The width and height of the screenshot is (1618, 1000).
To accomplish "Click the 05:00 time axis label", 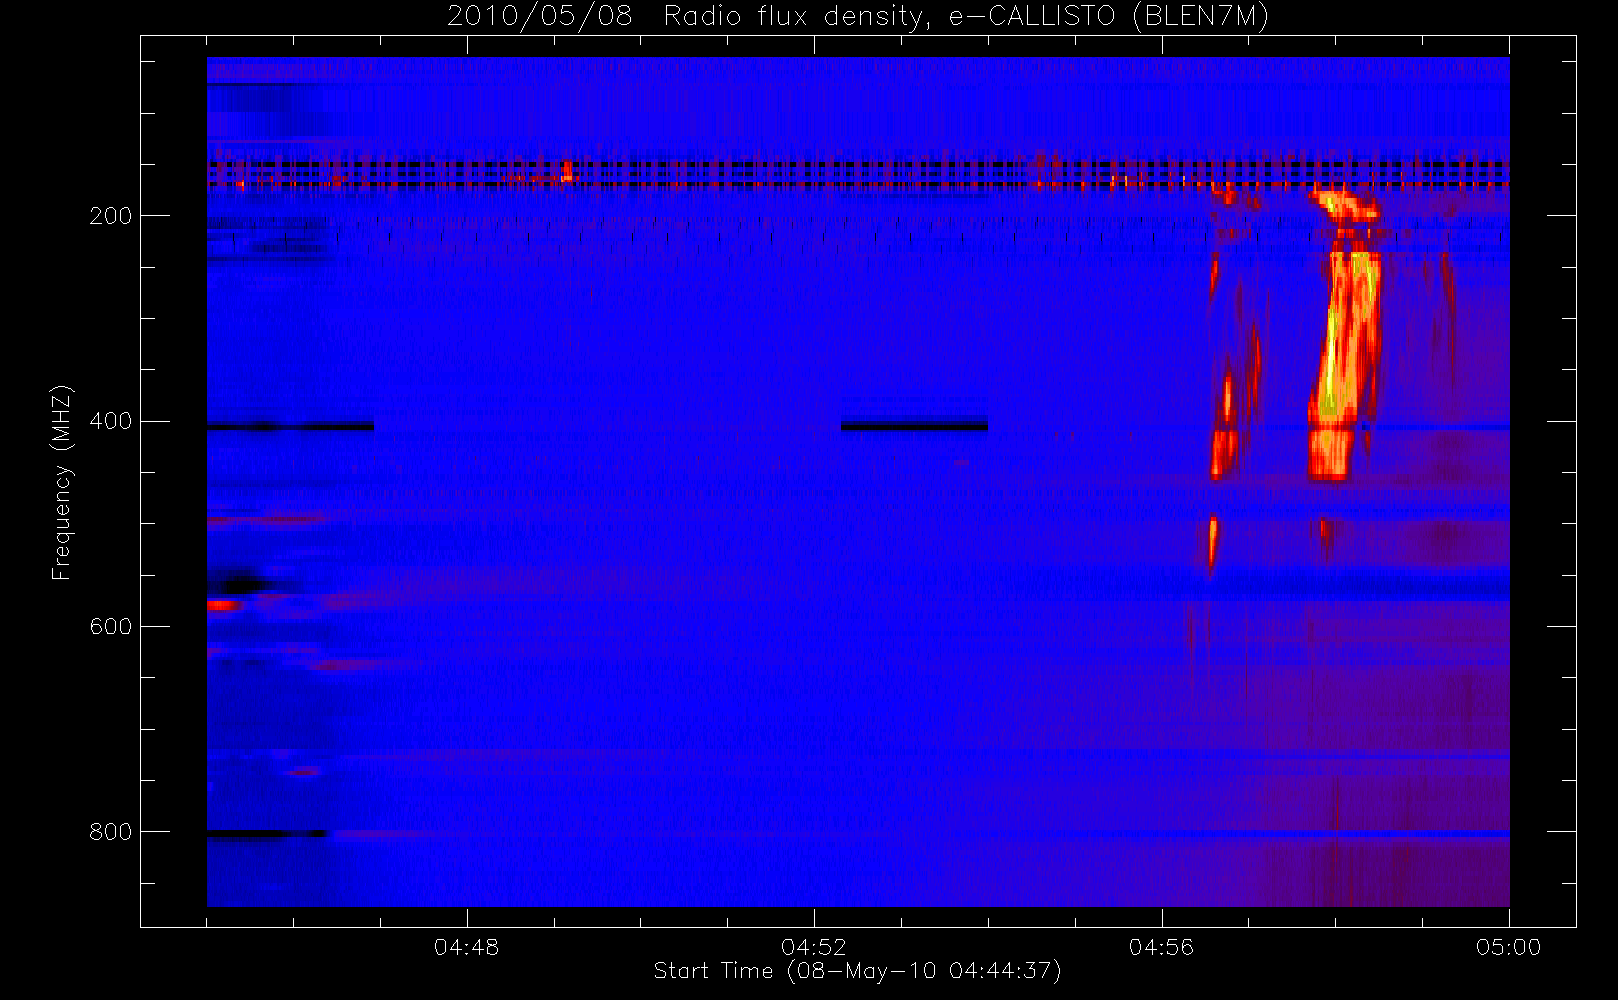I will coord(1508,947).
